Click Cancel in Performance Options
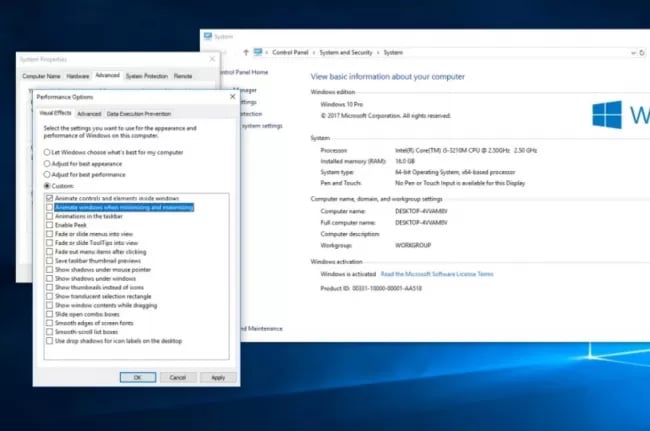 tap(177, 377)
